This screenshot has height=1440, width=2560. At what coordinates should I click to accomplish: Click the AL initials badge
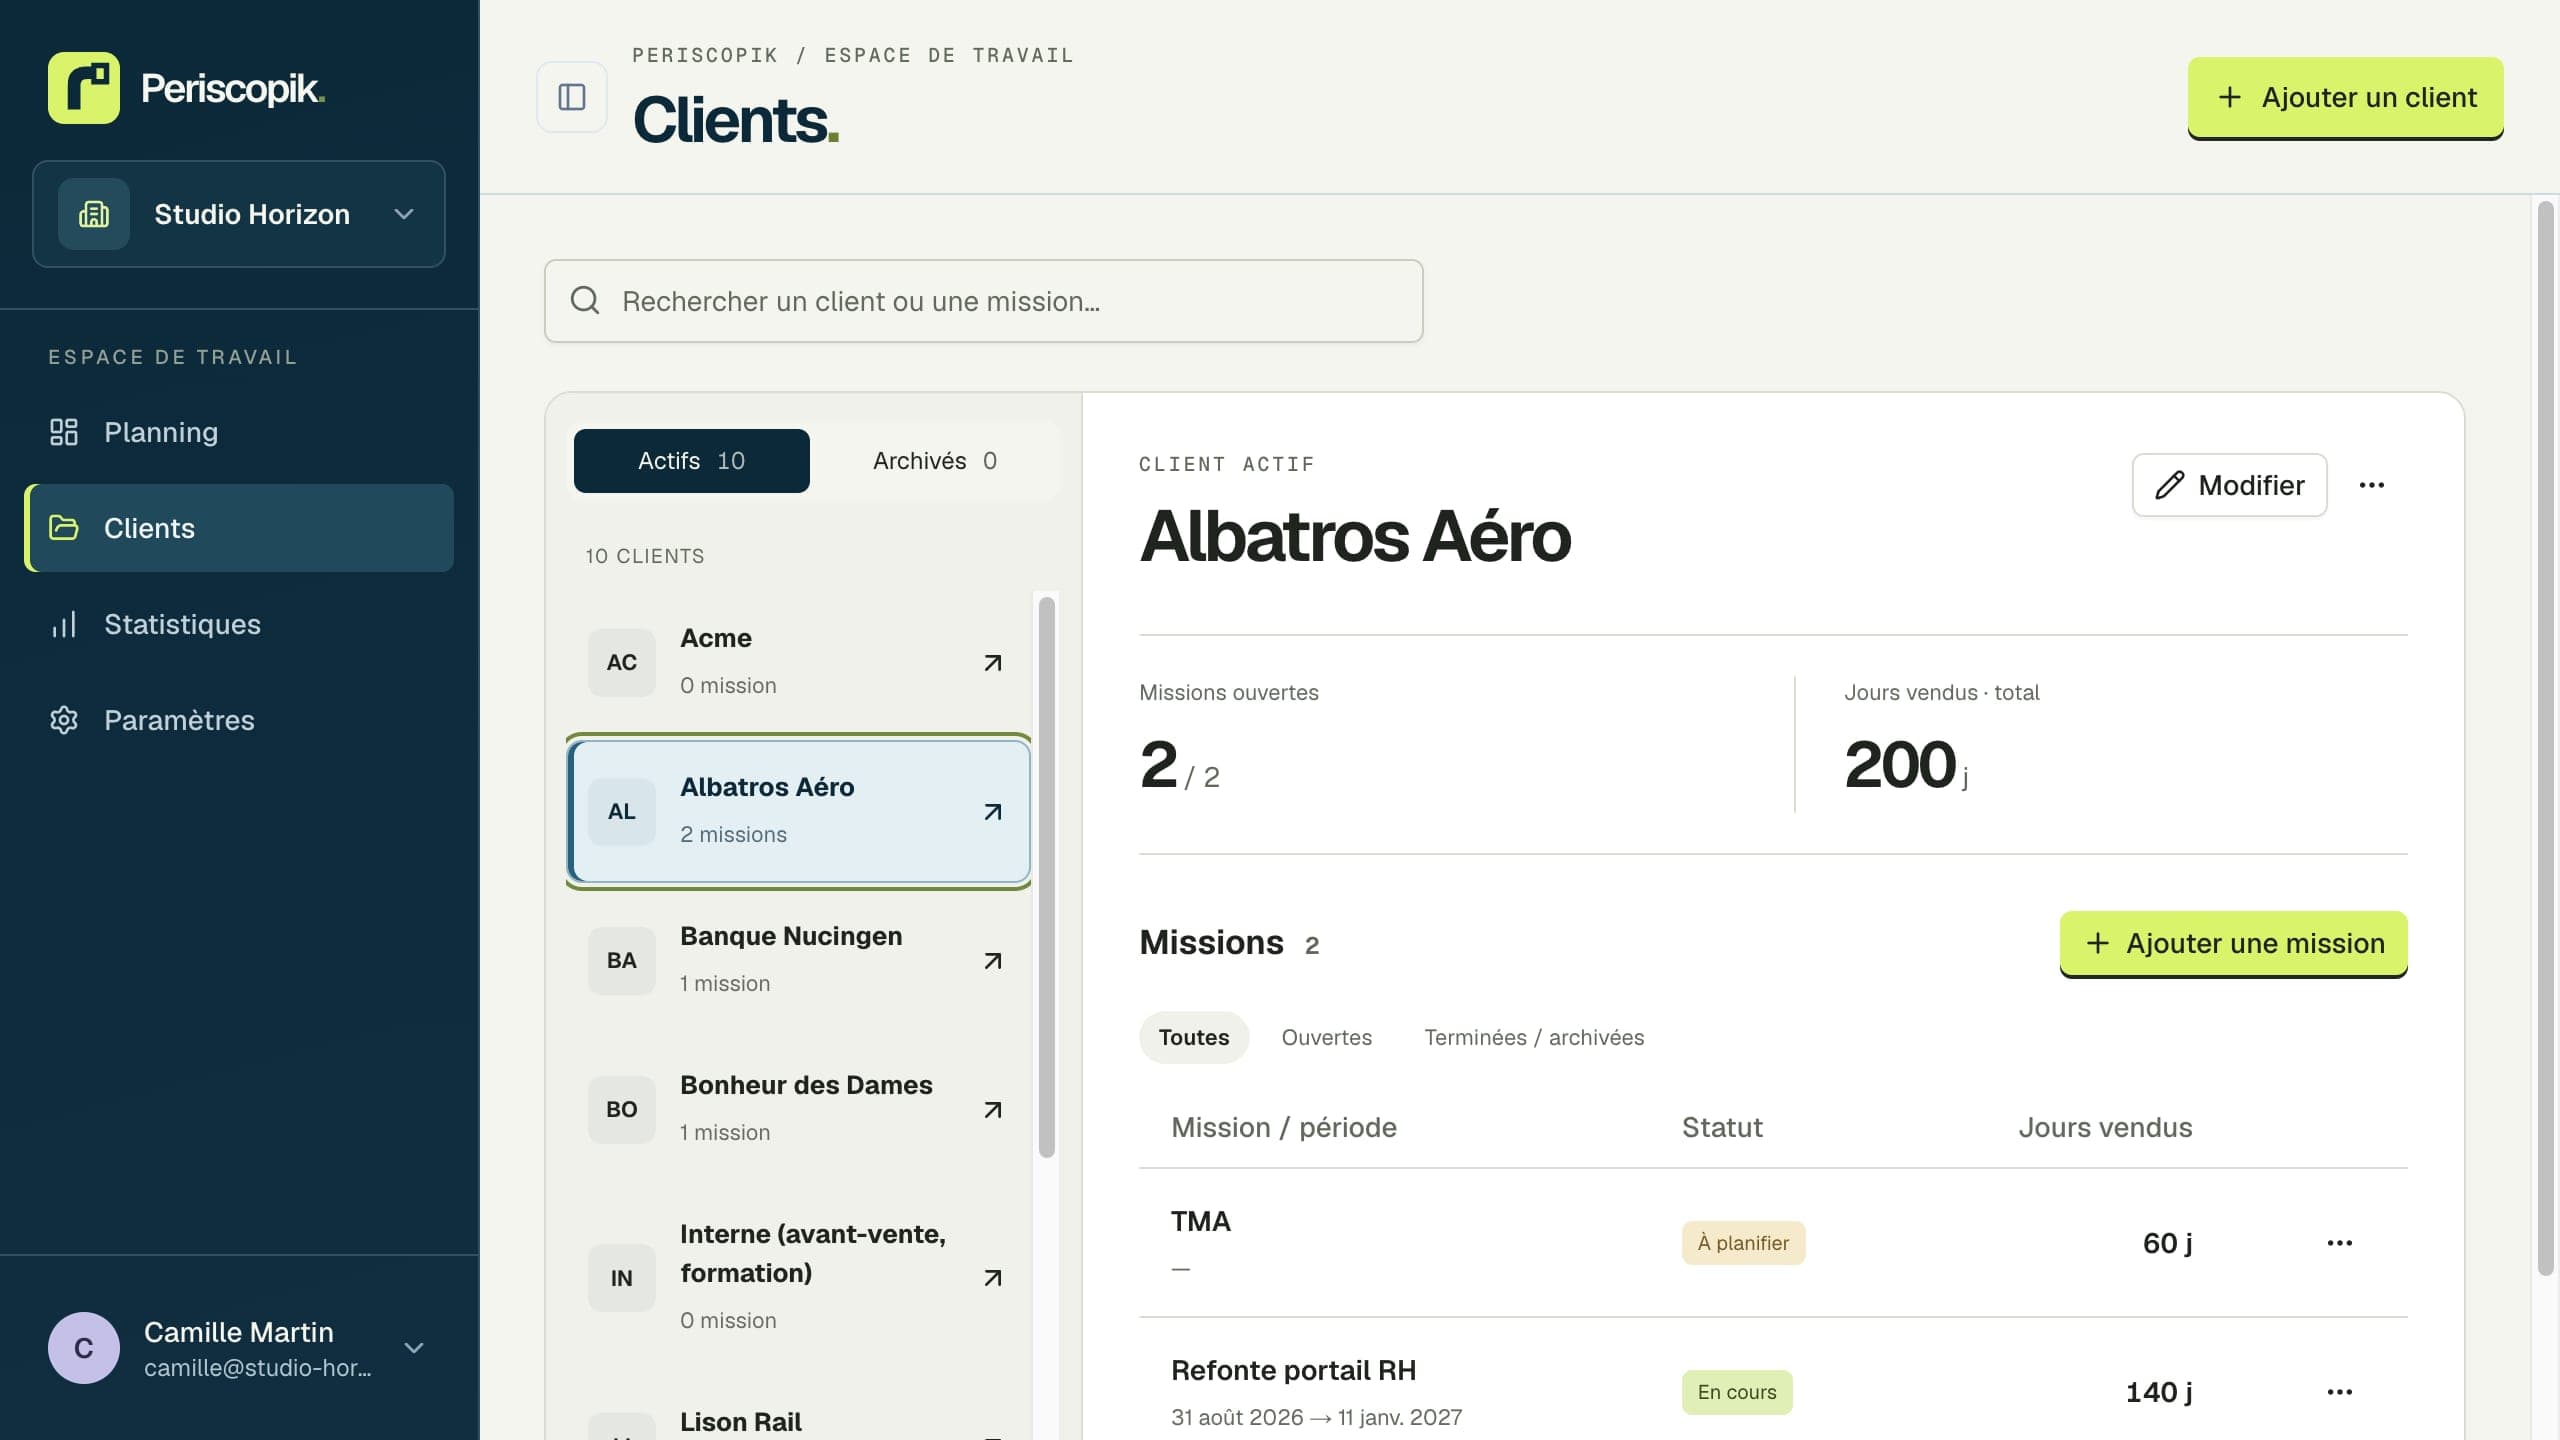tap(622, 811)
